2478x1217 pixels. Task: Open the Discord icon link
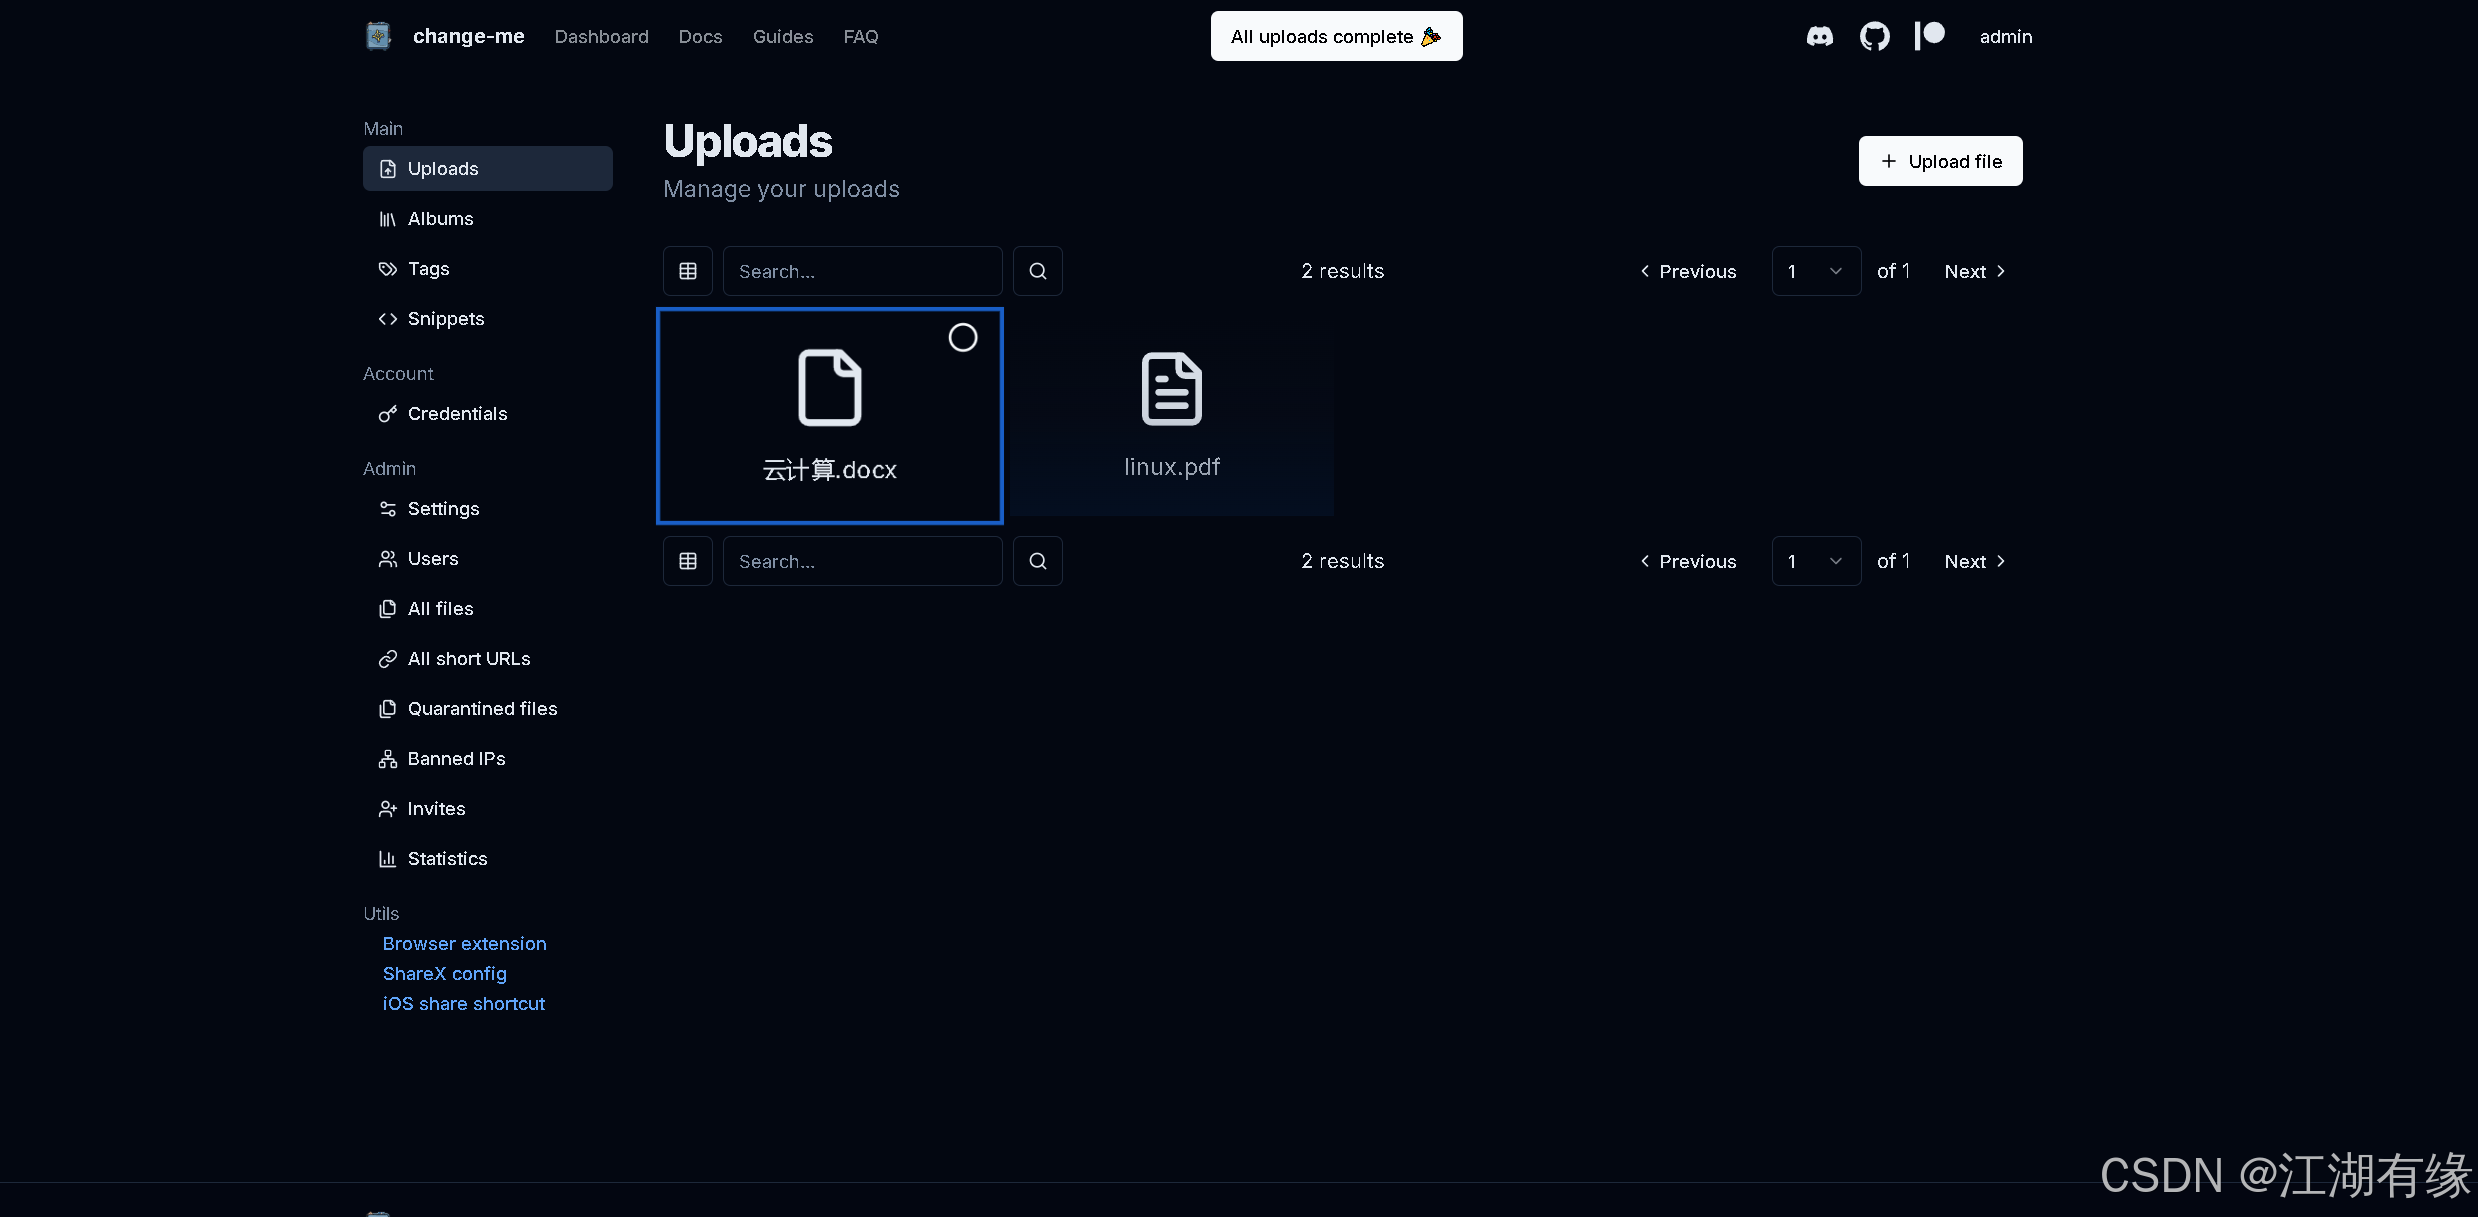click(1819, 37)
